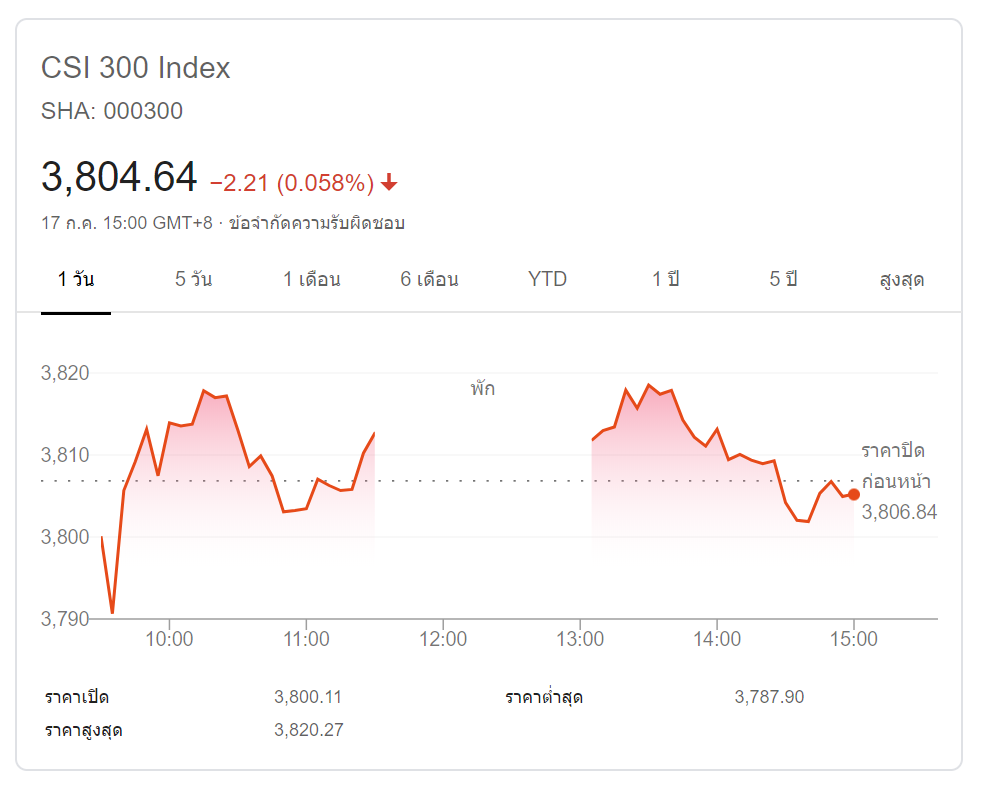Image resolution: width=984 pixels, height=789 pixels.
Task: Open the สูงสุด maximum range tab
Action: coord(901,279)
